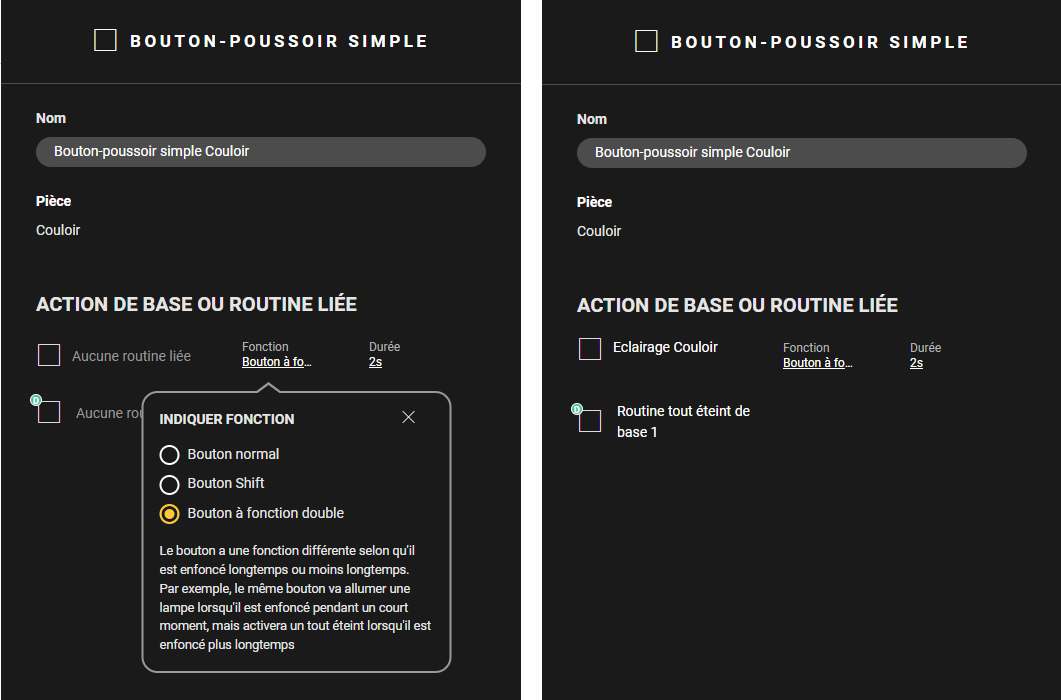Click the square icon beside 'Eclairage Couloir'
Viewport: 1061px width, 700px height.
click(590, 348)
